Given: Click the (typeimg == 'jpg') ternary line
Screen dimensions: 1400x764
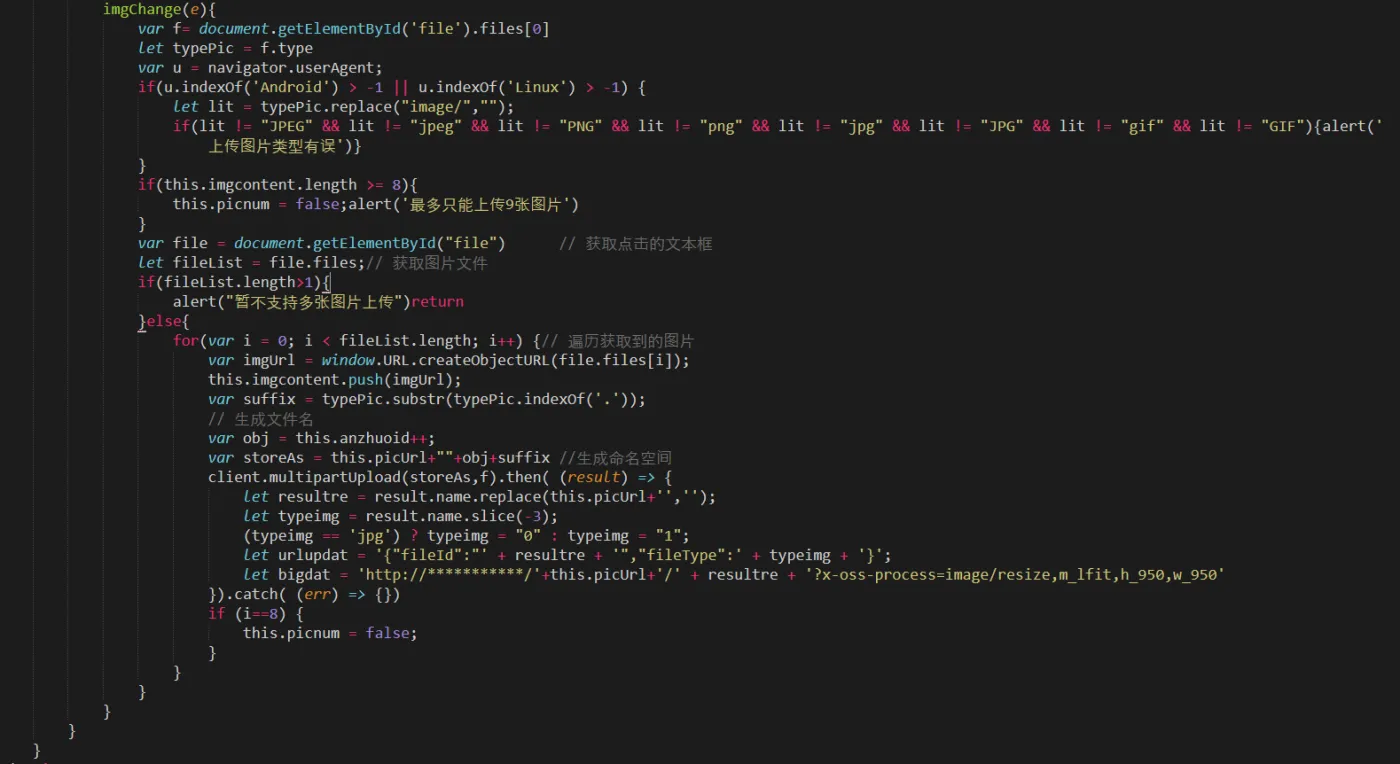Looking at the screenshot, I should point(466,536).
